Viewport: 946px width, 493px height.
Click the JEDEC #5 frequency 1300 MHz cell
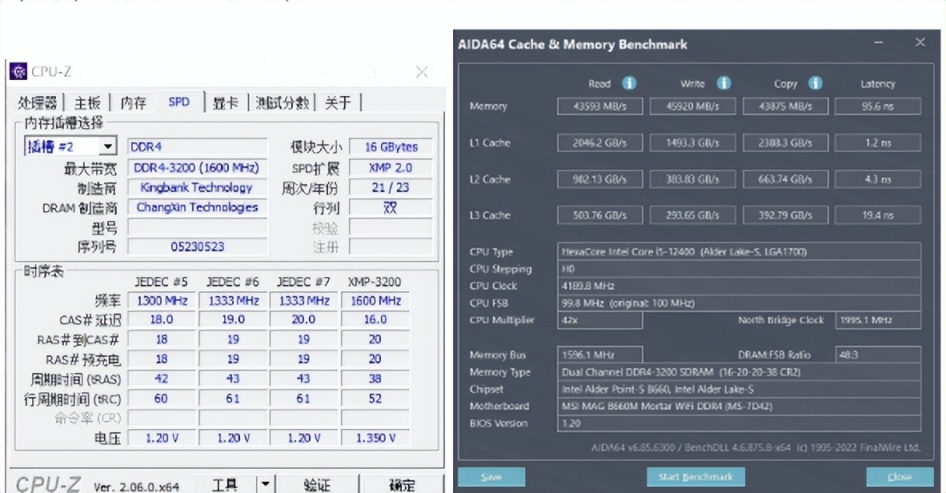tap(162, 301)
